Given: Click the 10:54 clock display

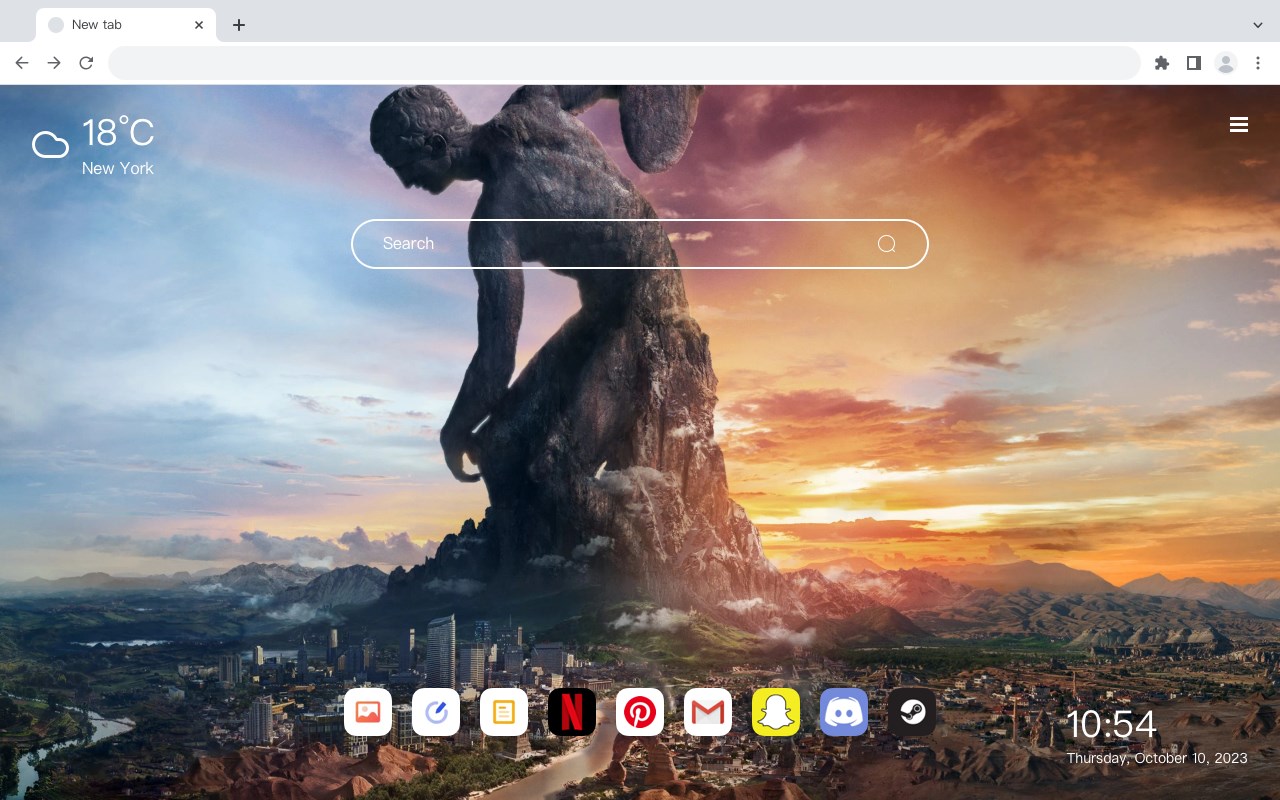Looking at the screenshot, I should pos(1111,724).
